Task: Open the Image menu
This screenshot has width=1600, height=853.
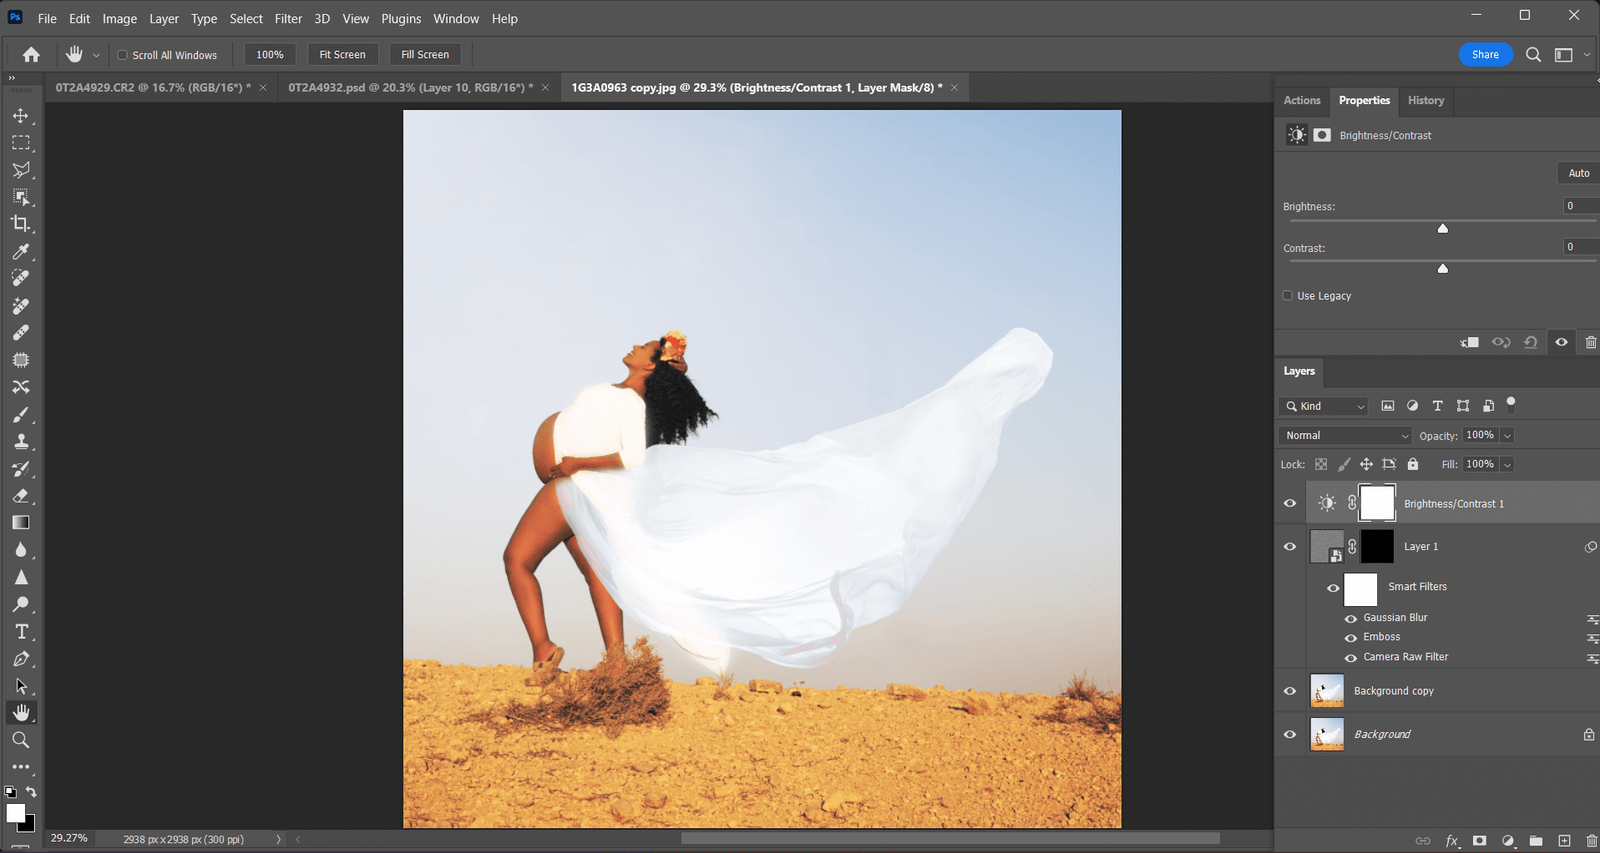Action: 120,19
